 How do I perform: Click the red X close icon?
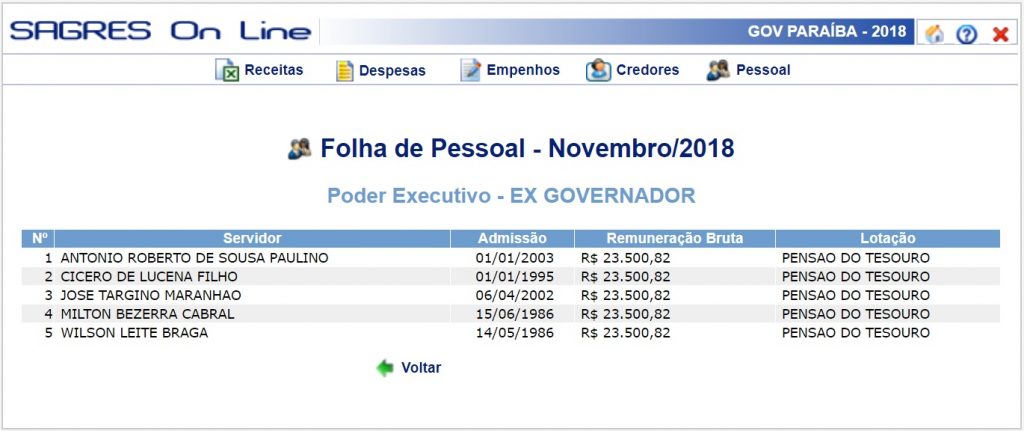click(1000, 35)
